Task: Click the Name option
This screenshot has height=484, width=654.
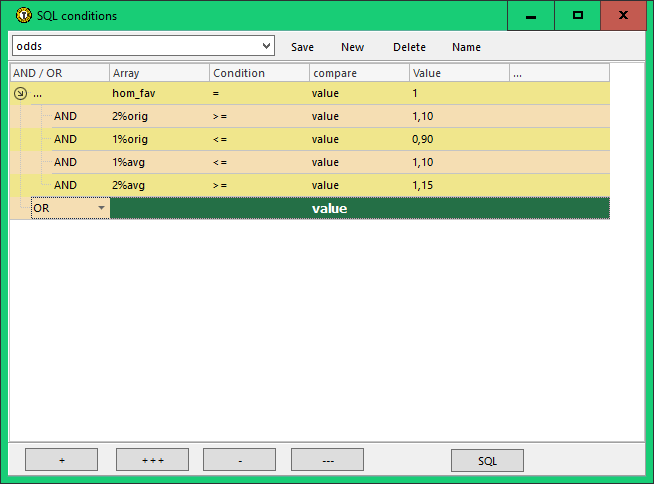Action: click(x=466, y=47)
